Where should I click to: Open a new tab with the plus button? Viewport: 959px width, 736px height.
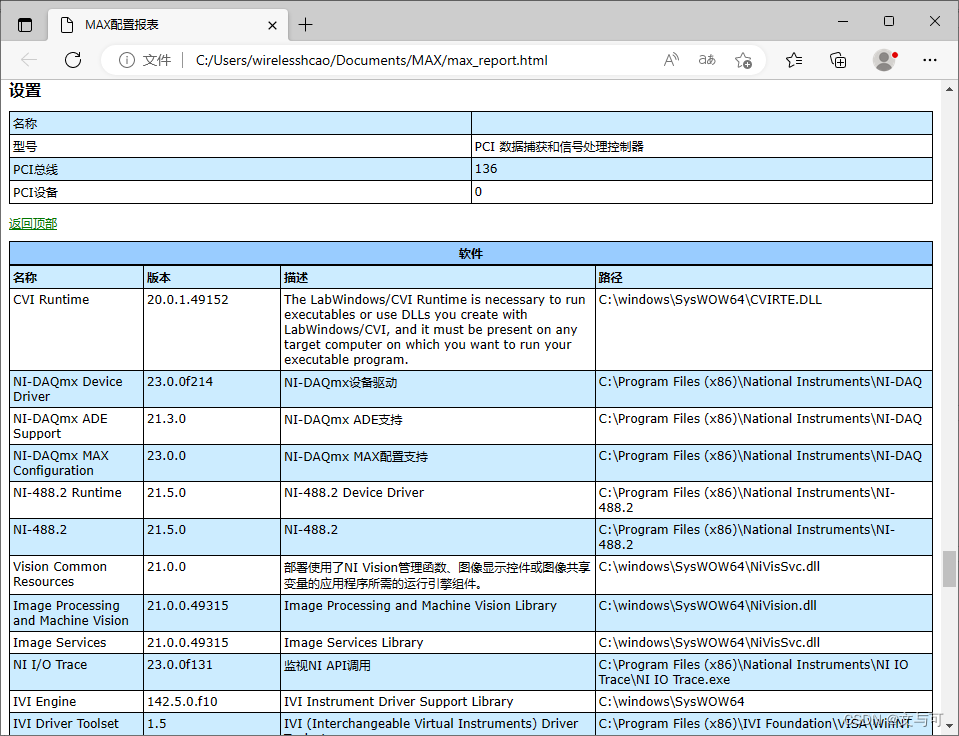(x=306, y=22)
